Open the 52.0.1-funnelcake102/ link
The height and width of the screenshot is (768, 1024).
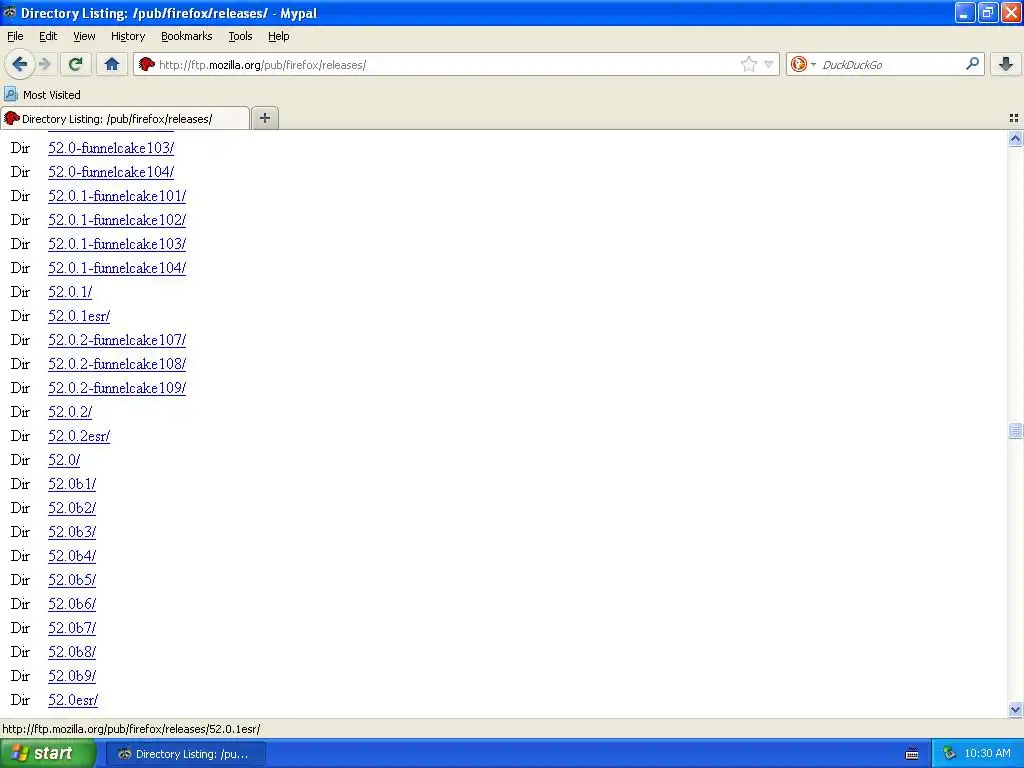[117, 220]
